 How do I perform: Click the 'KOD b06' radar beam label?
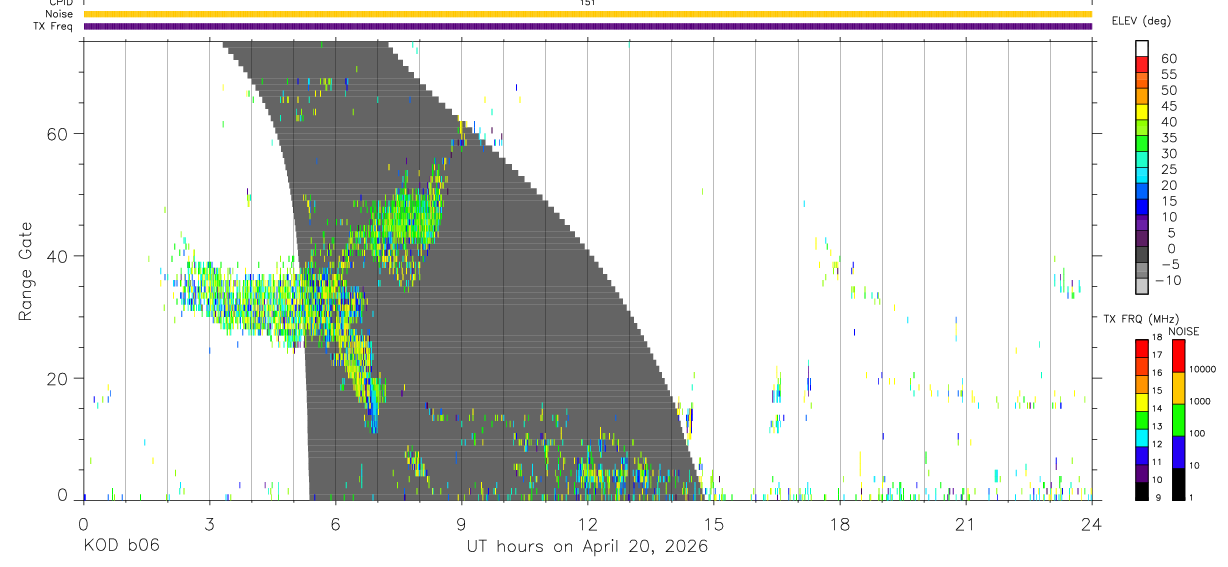pos(120,547)
